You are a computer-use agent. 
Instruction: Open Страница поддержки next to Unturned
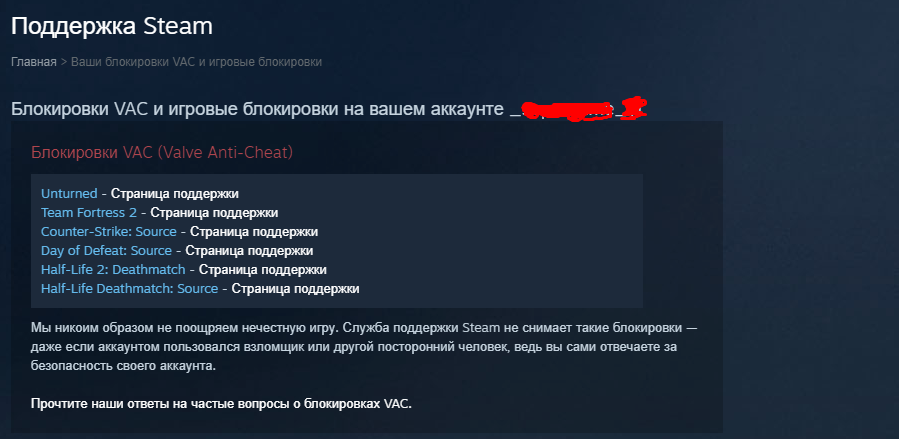coord(175,194)
